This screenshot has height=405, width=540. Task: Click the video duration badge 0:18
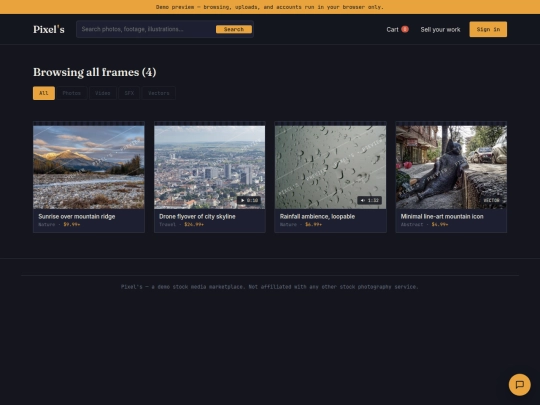249,200
